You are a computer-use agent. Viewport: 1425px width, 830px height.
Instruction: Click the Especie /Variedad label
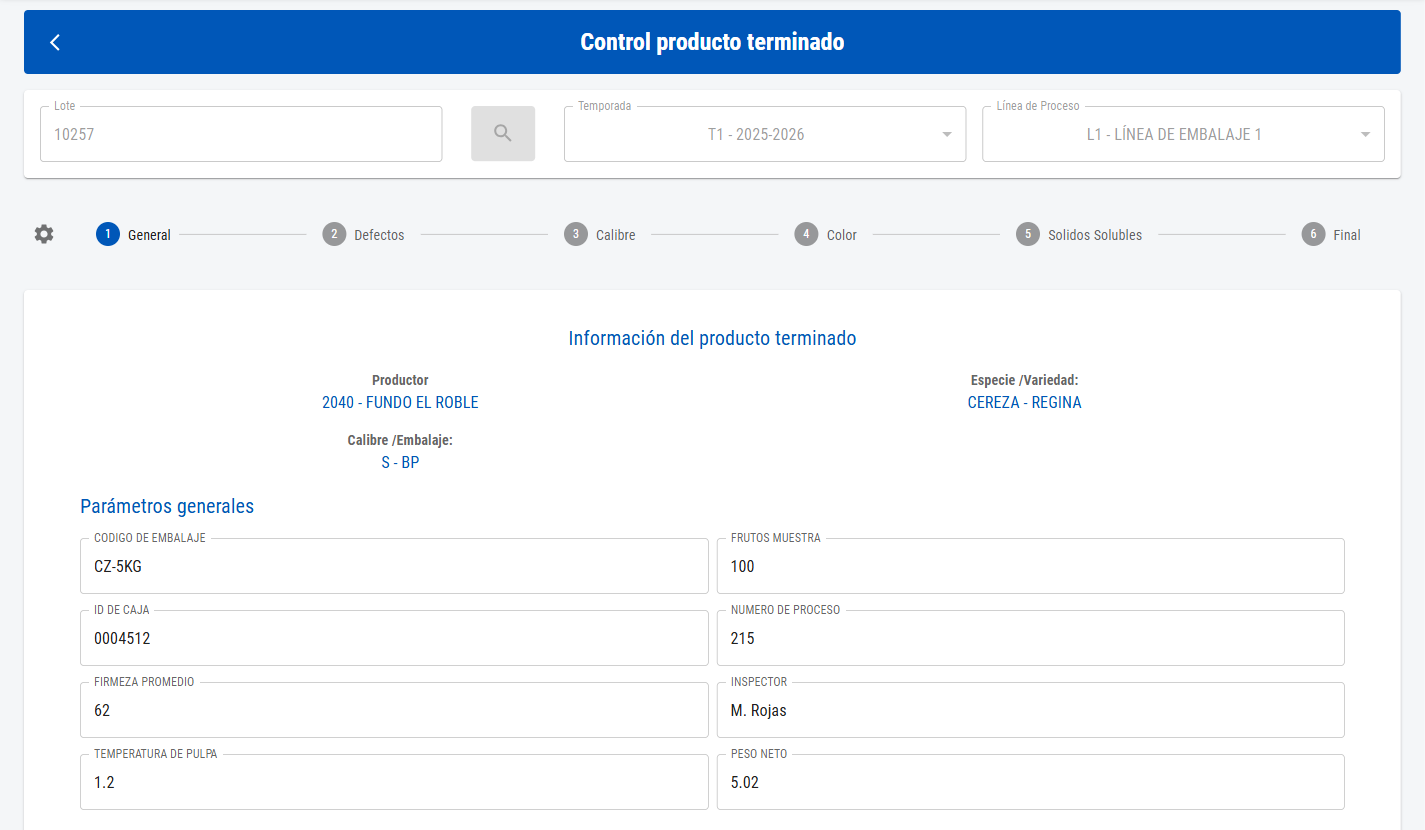pos(1025,380)
